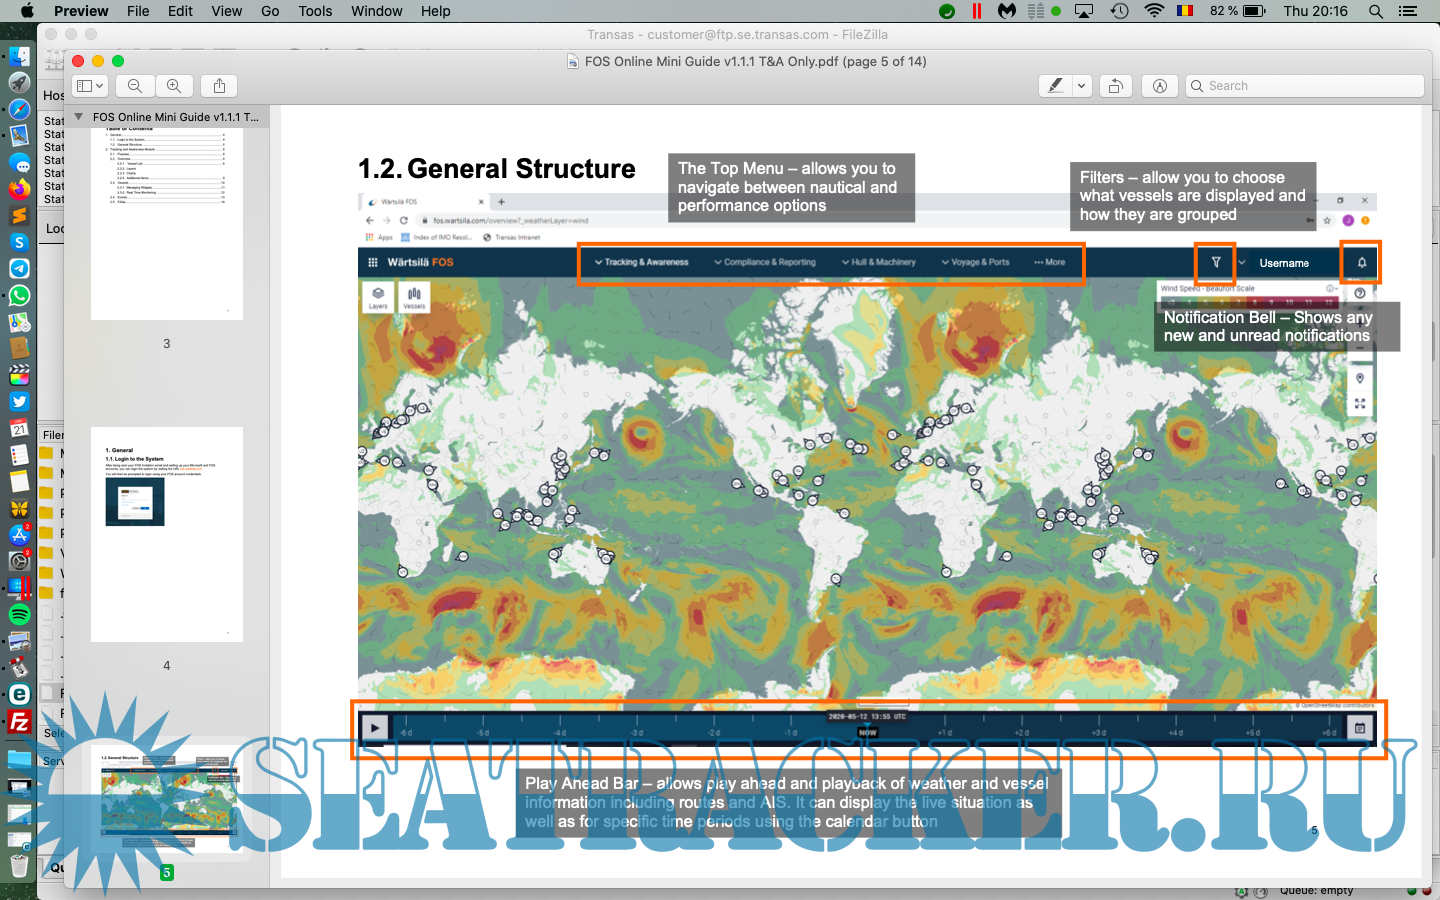Click the zoom in magnifier button
Screen dimensions: 1440x900
click(174, 86)
